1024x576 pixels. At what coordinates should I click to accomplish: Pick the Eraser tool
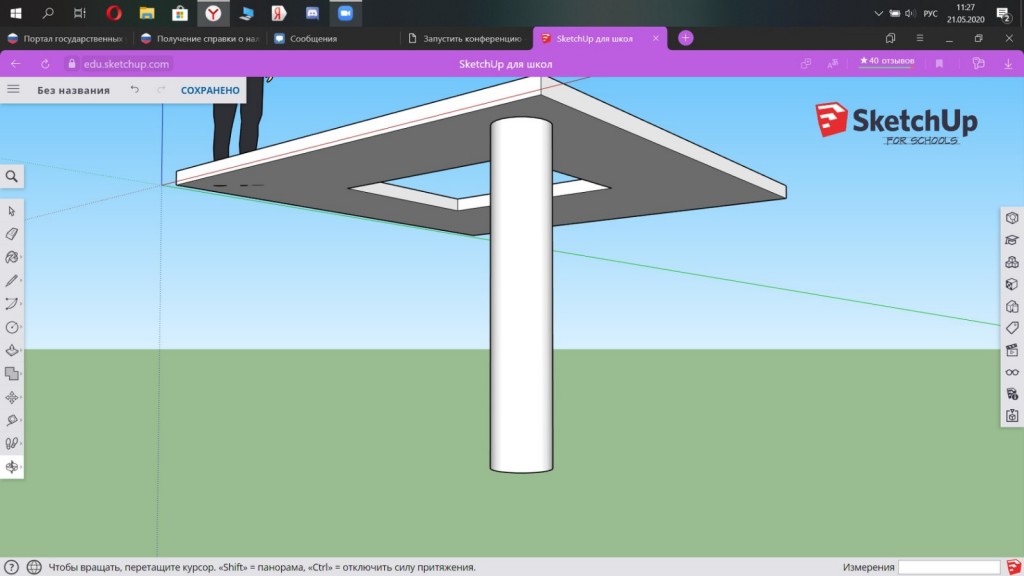(12, 234)
